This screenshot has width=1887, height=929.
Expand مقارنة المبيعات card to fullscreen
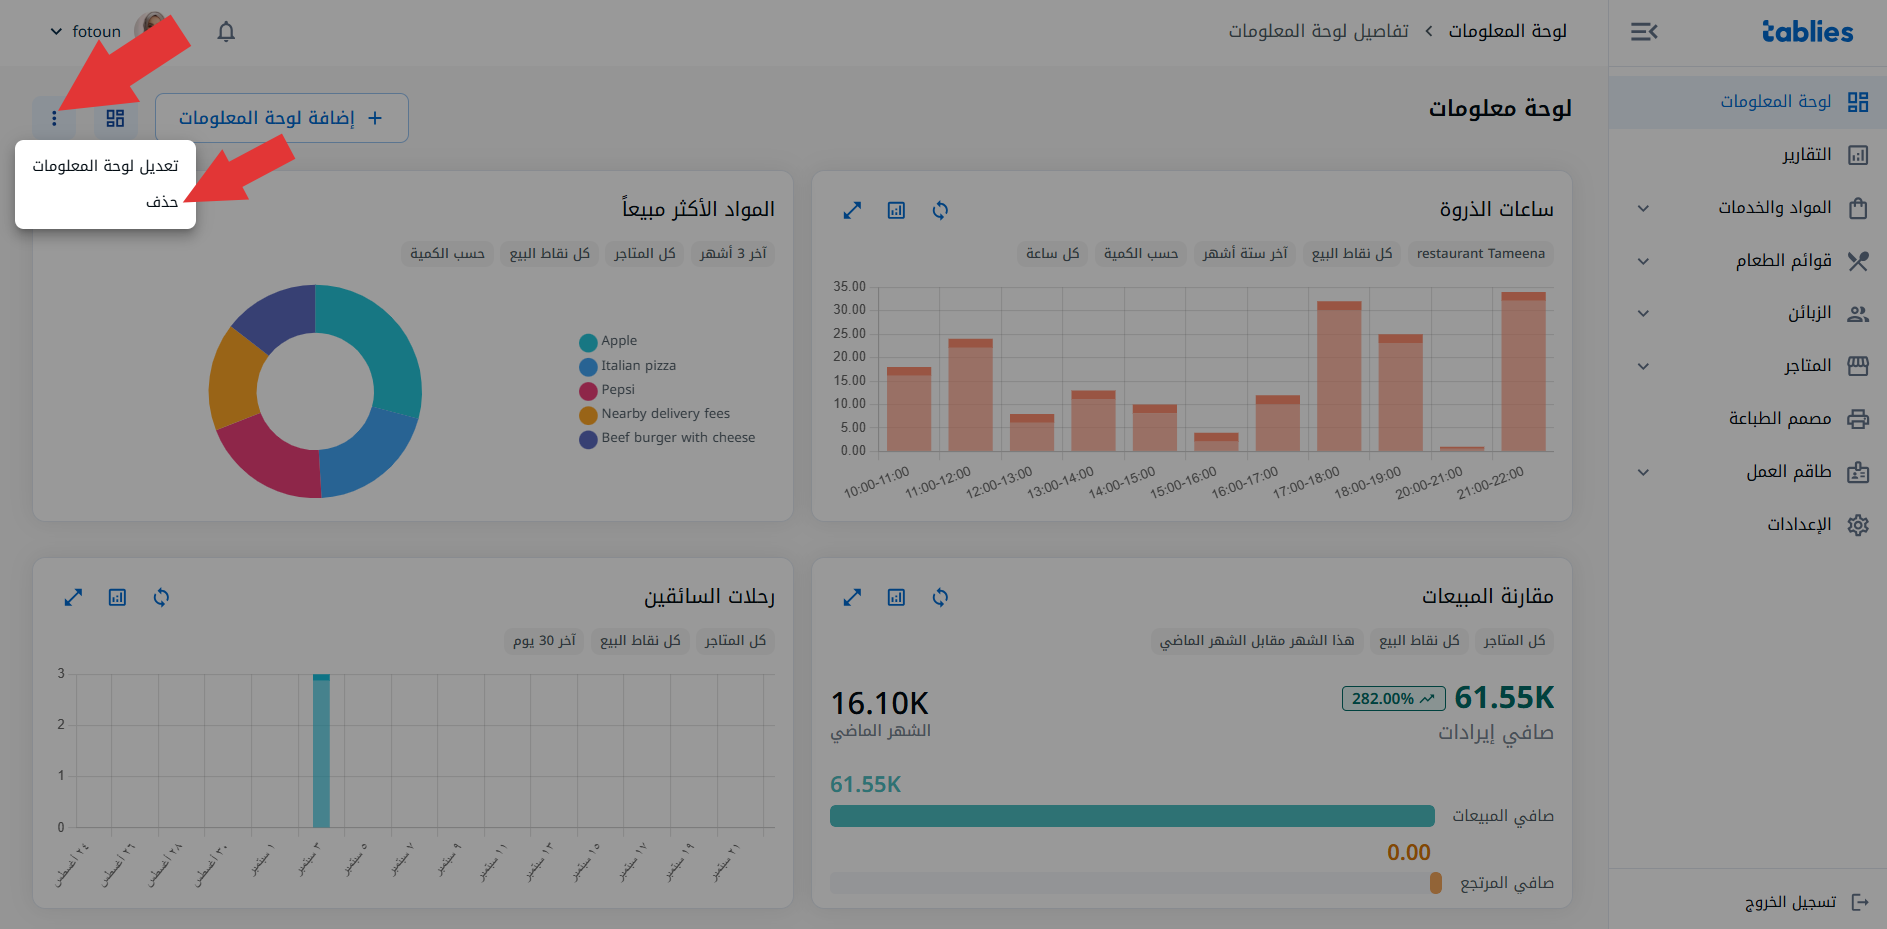pos(852,597)
